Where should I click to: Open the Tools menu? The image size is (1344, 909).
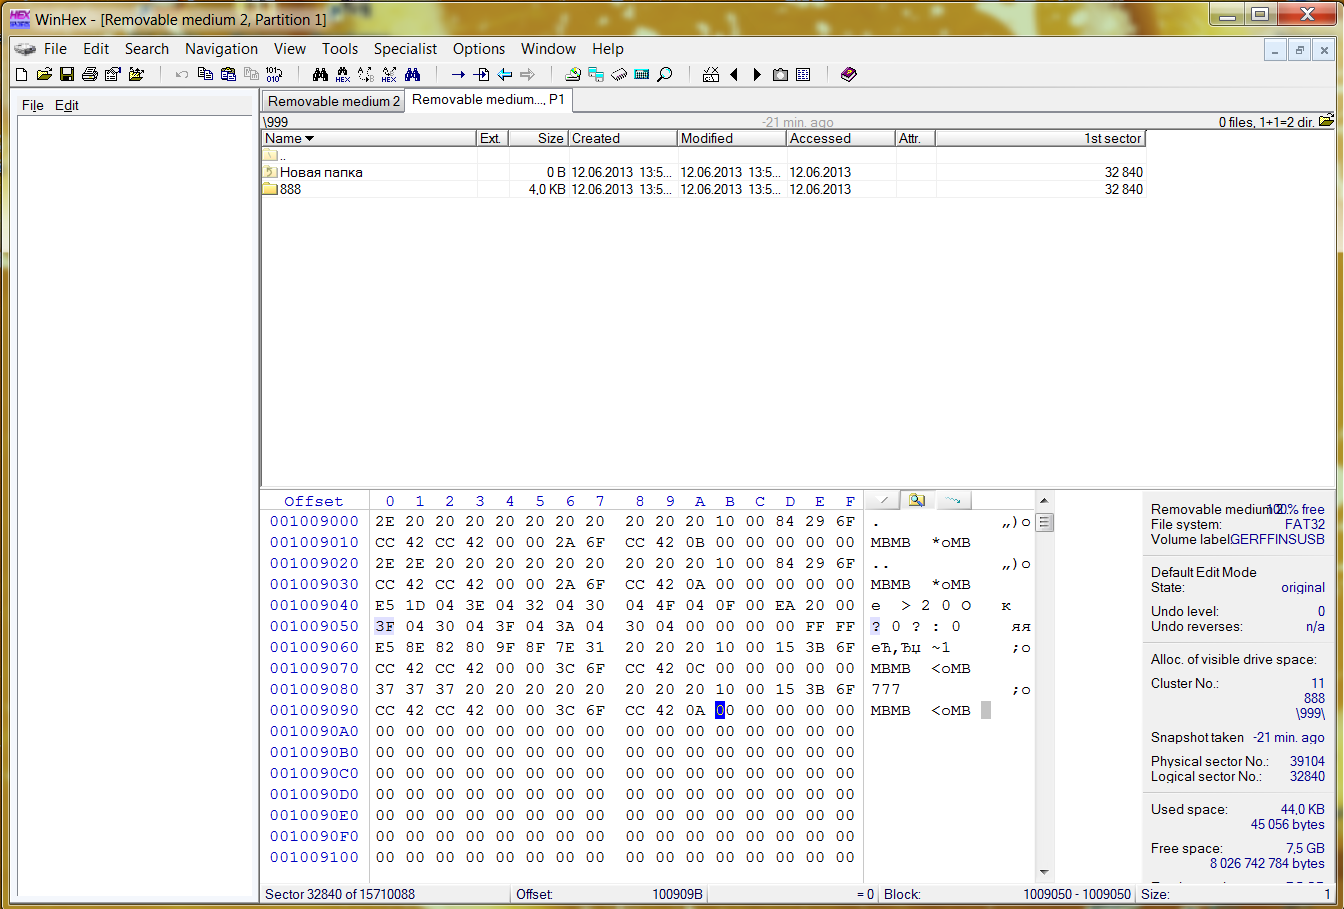pyautogui.click(x=340, y=48)
